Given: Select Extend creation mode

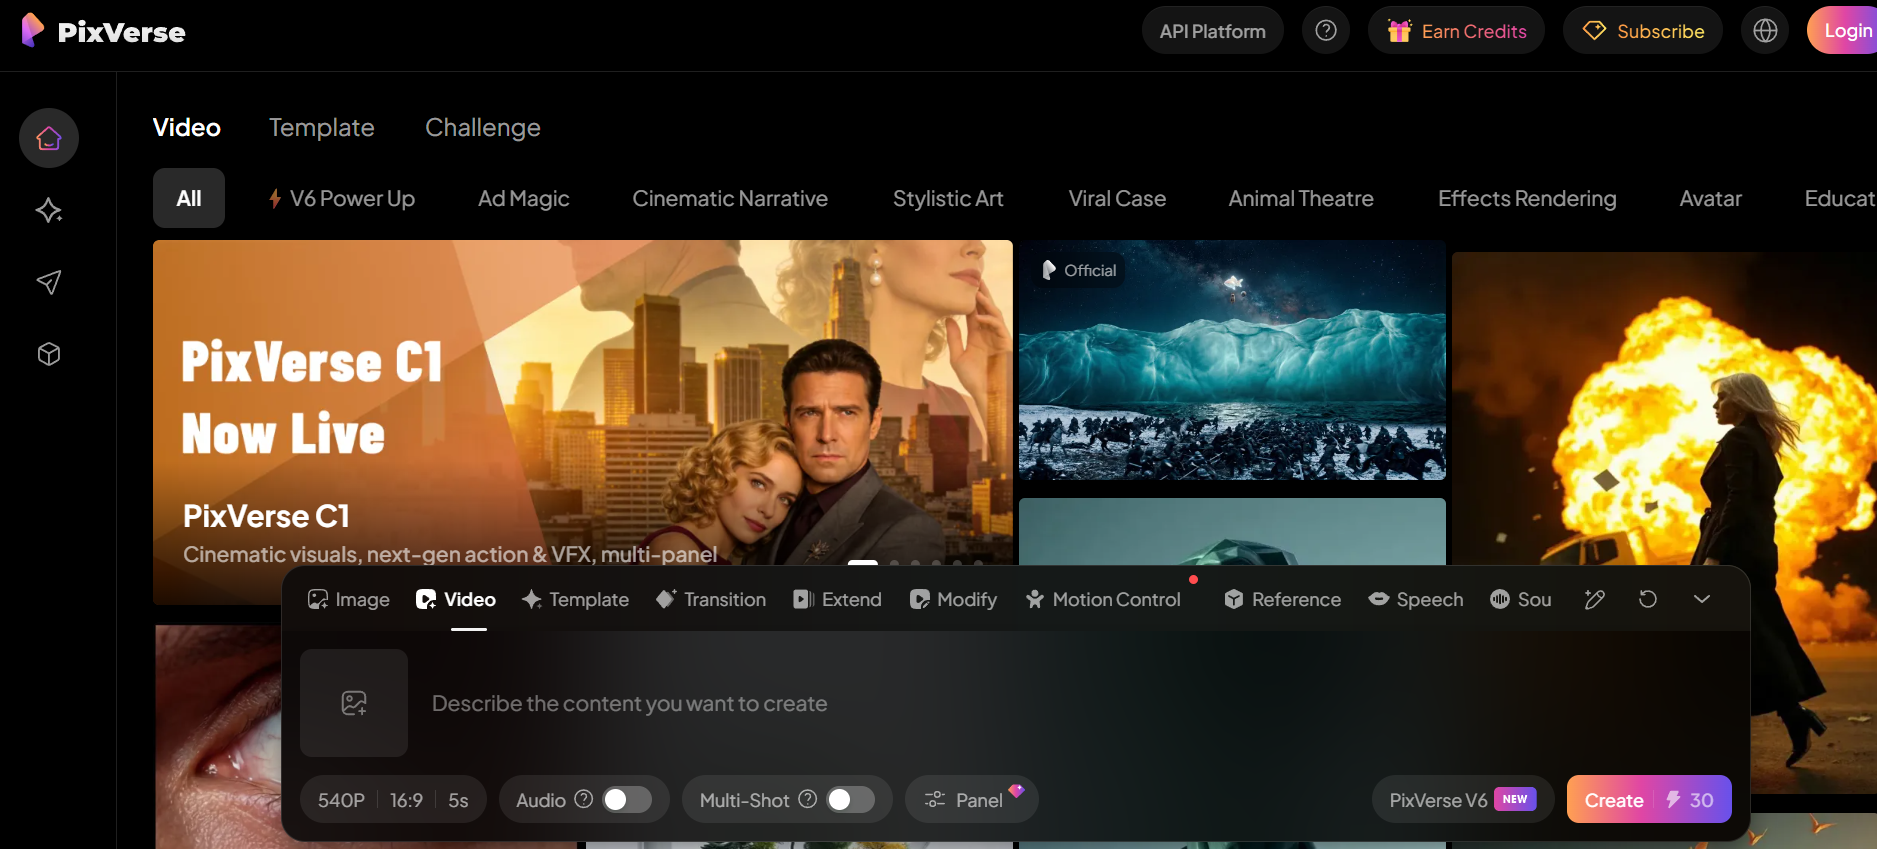Looking at the screenshot, I should click(838, 599).
